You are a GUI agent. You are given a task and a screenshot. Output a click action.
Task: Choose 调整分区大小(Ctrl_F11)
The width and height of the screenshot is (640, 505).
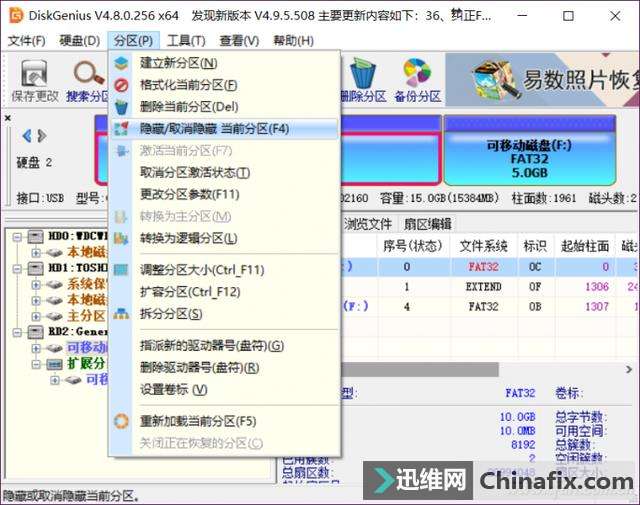pos(224,270)
